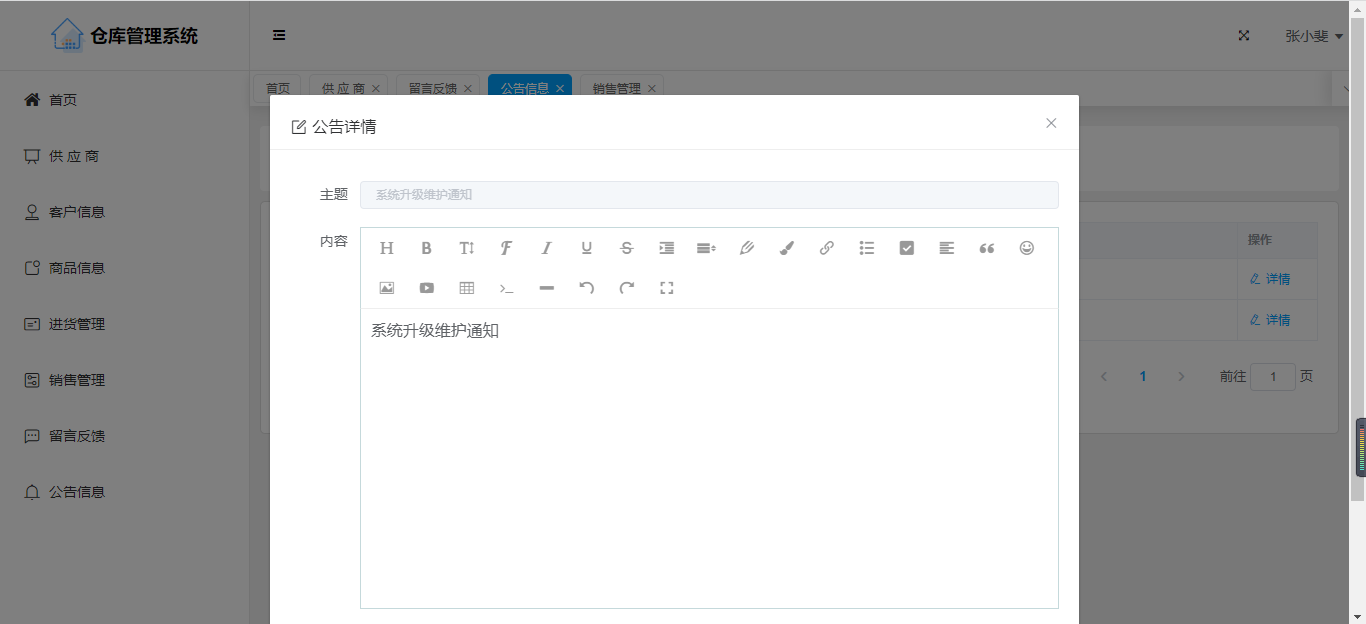Close the 公告详情 dialog
The height and width of the screenshot is (624, 1366).
1051,123
